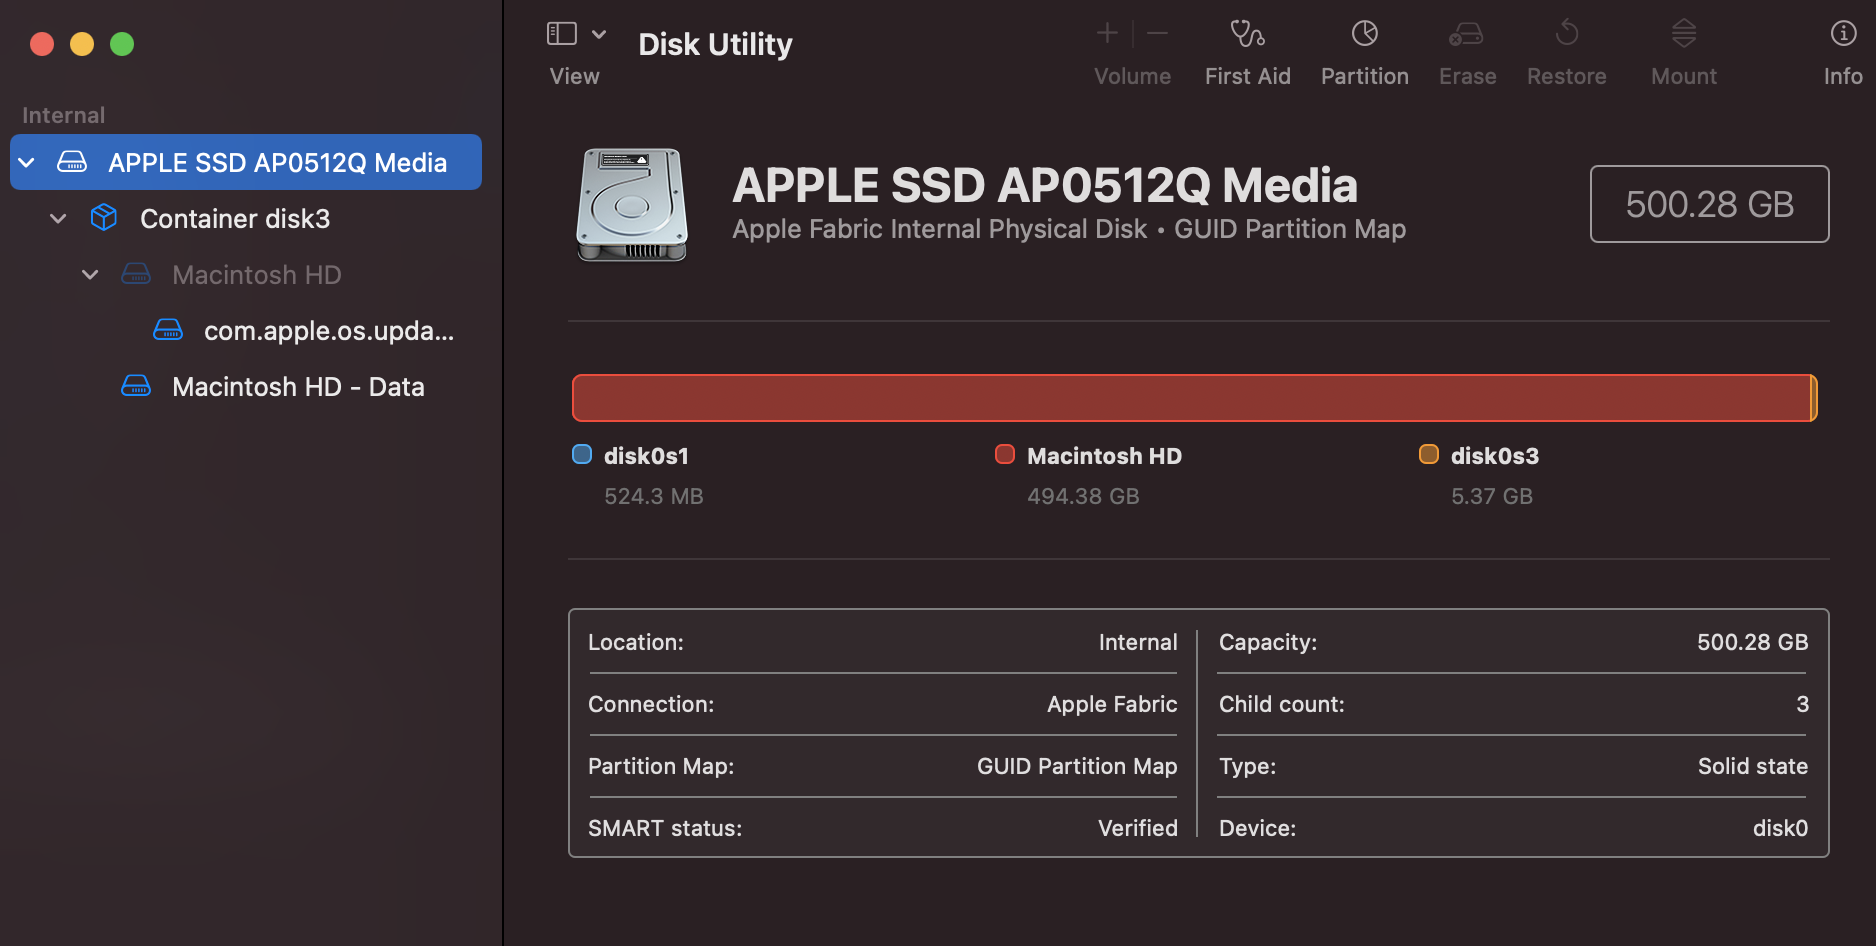This screenshot has width=1876, height=946.
Task: Collapse the Macintosh HD volume group
Action: point(91,275)
